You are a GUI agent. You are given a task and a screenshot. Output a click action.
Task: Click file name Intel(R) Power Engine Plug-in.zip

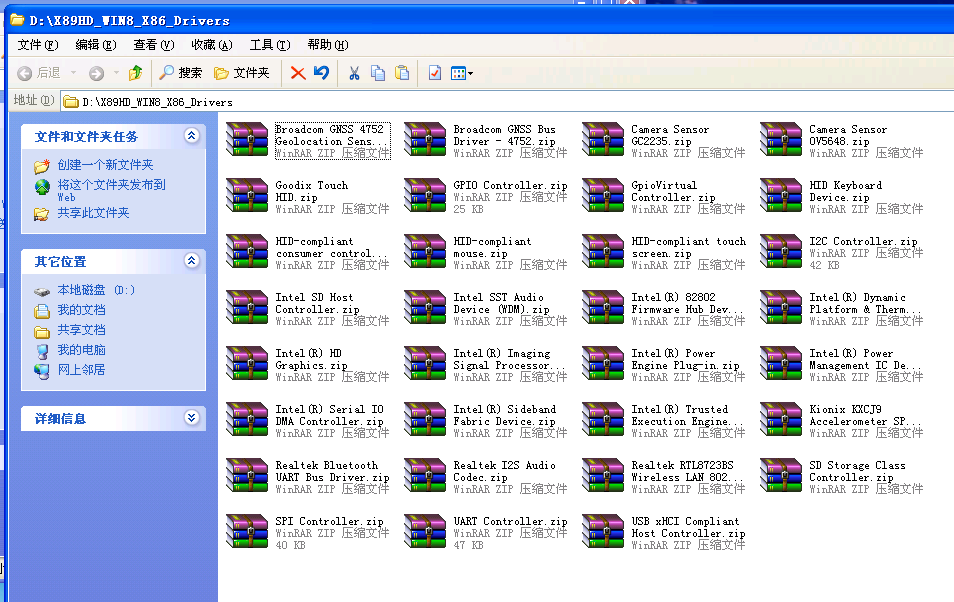click(x=685, y=359)
